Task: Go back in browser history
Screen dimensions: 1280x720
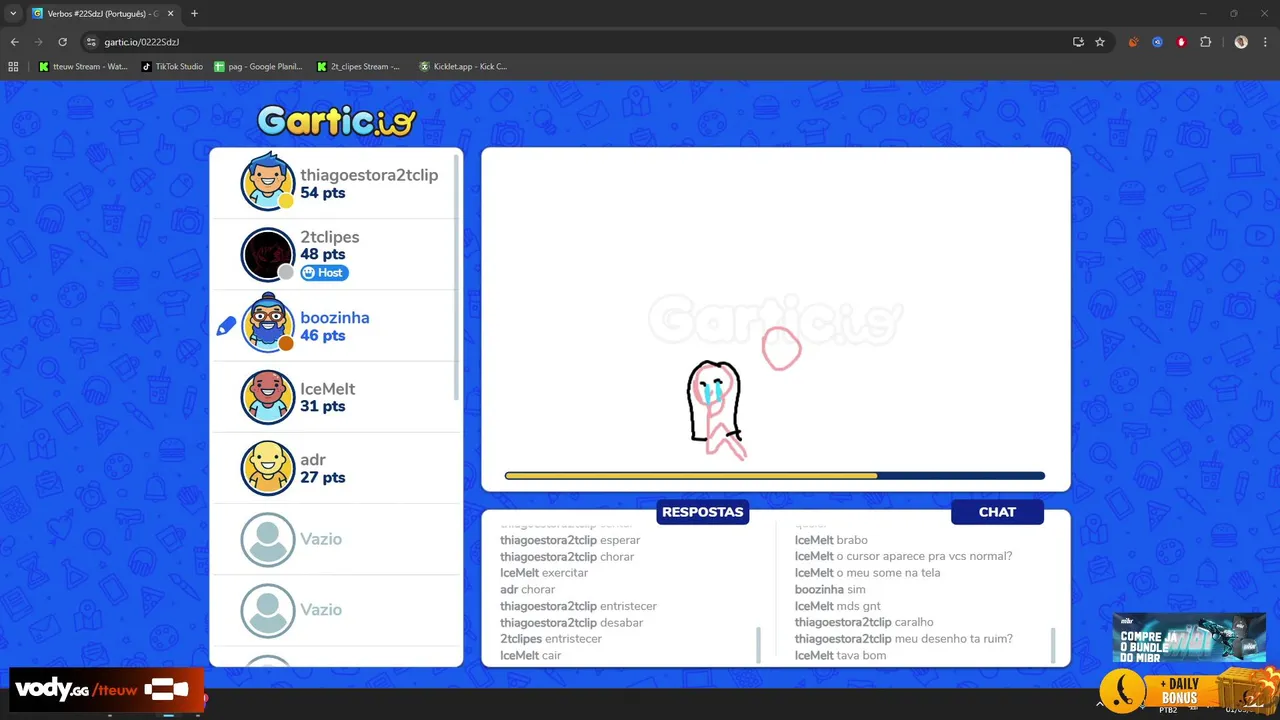Action: coord(14,42)
